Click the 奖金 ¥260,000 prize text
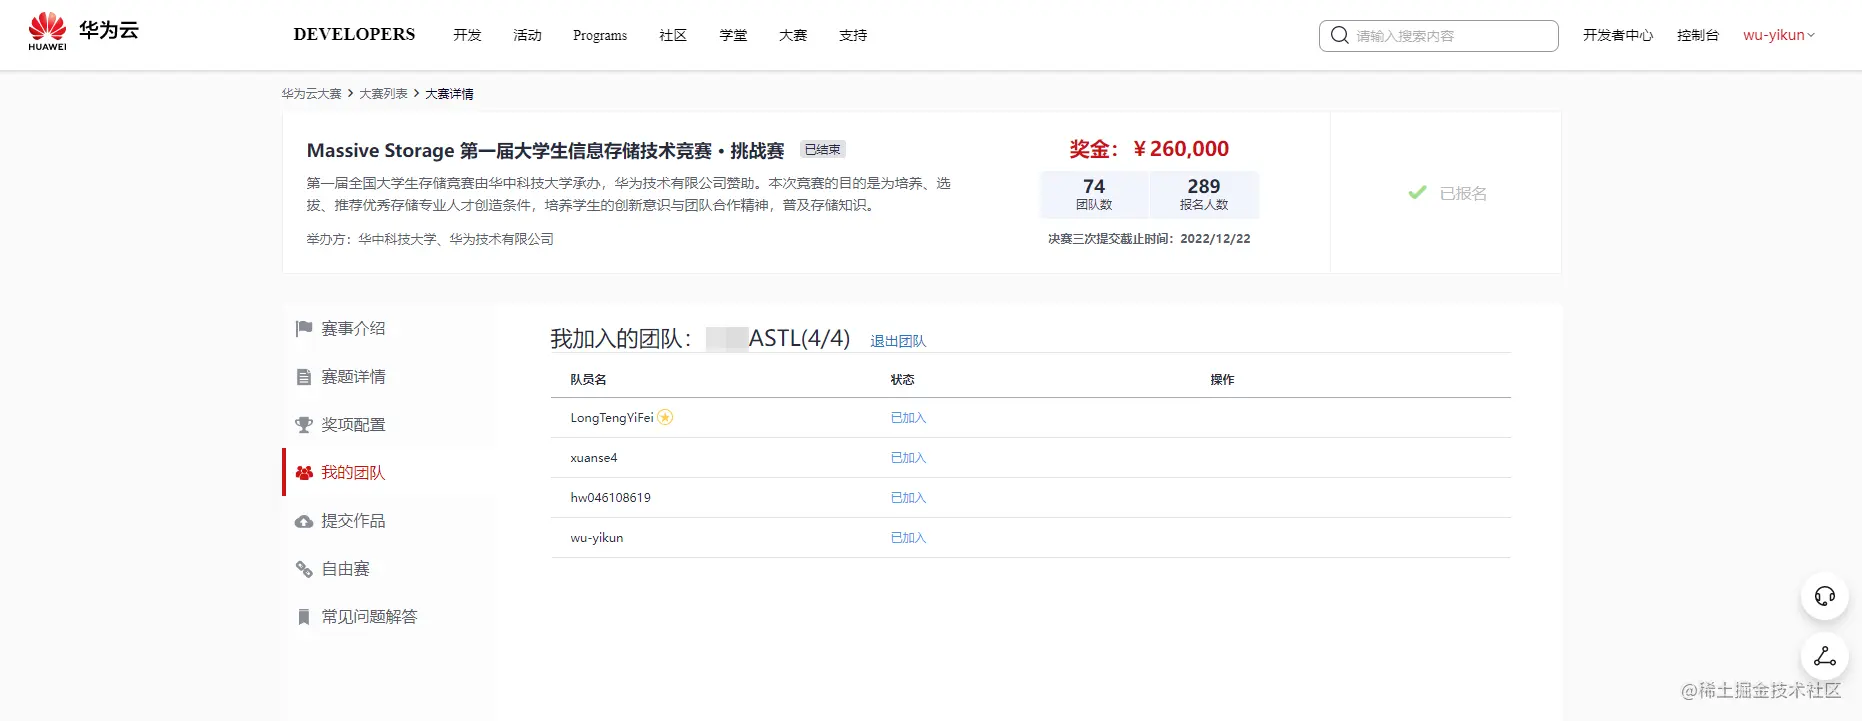This screenshot has width=1862, height=721. 1149,149
